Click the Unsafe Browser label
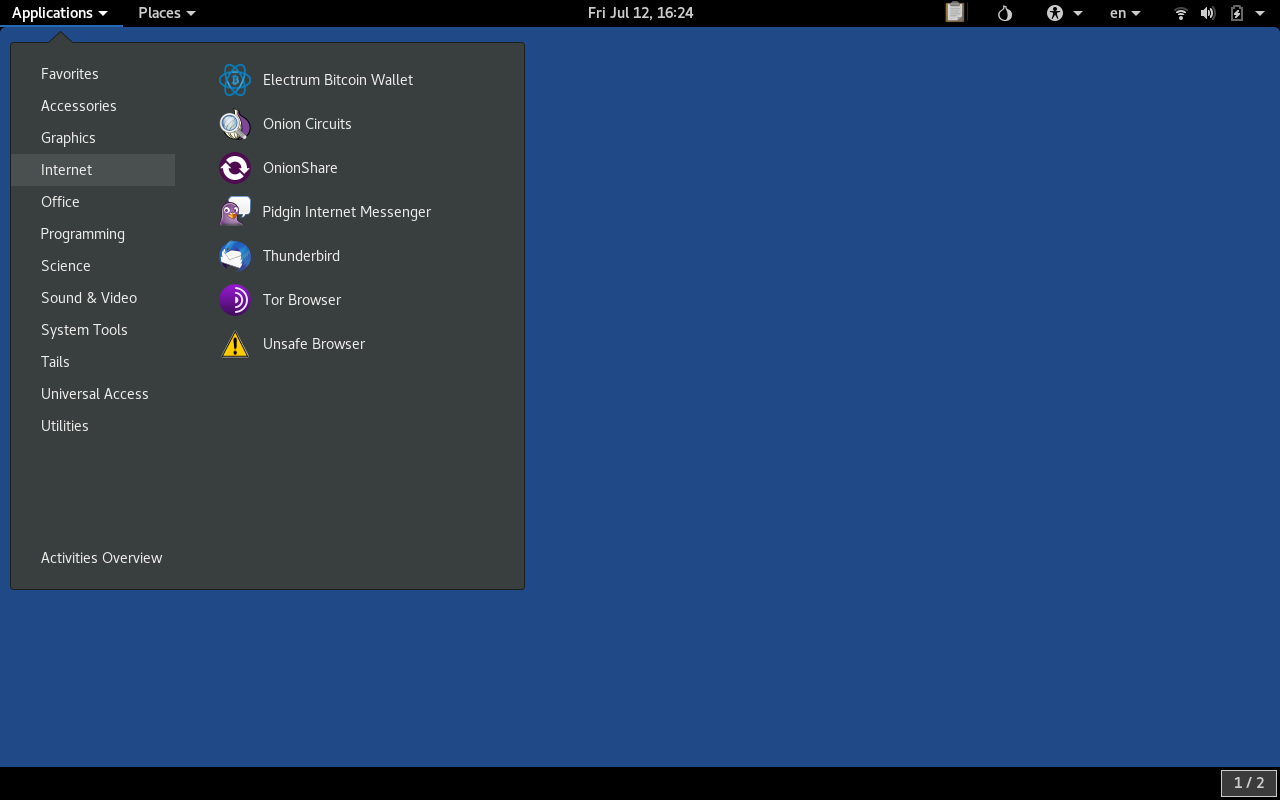Viewport: 1280px width, 800px height. tap(314, 344)
